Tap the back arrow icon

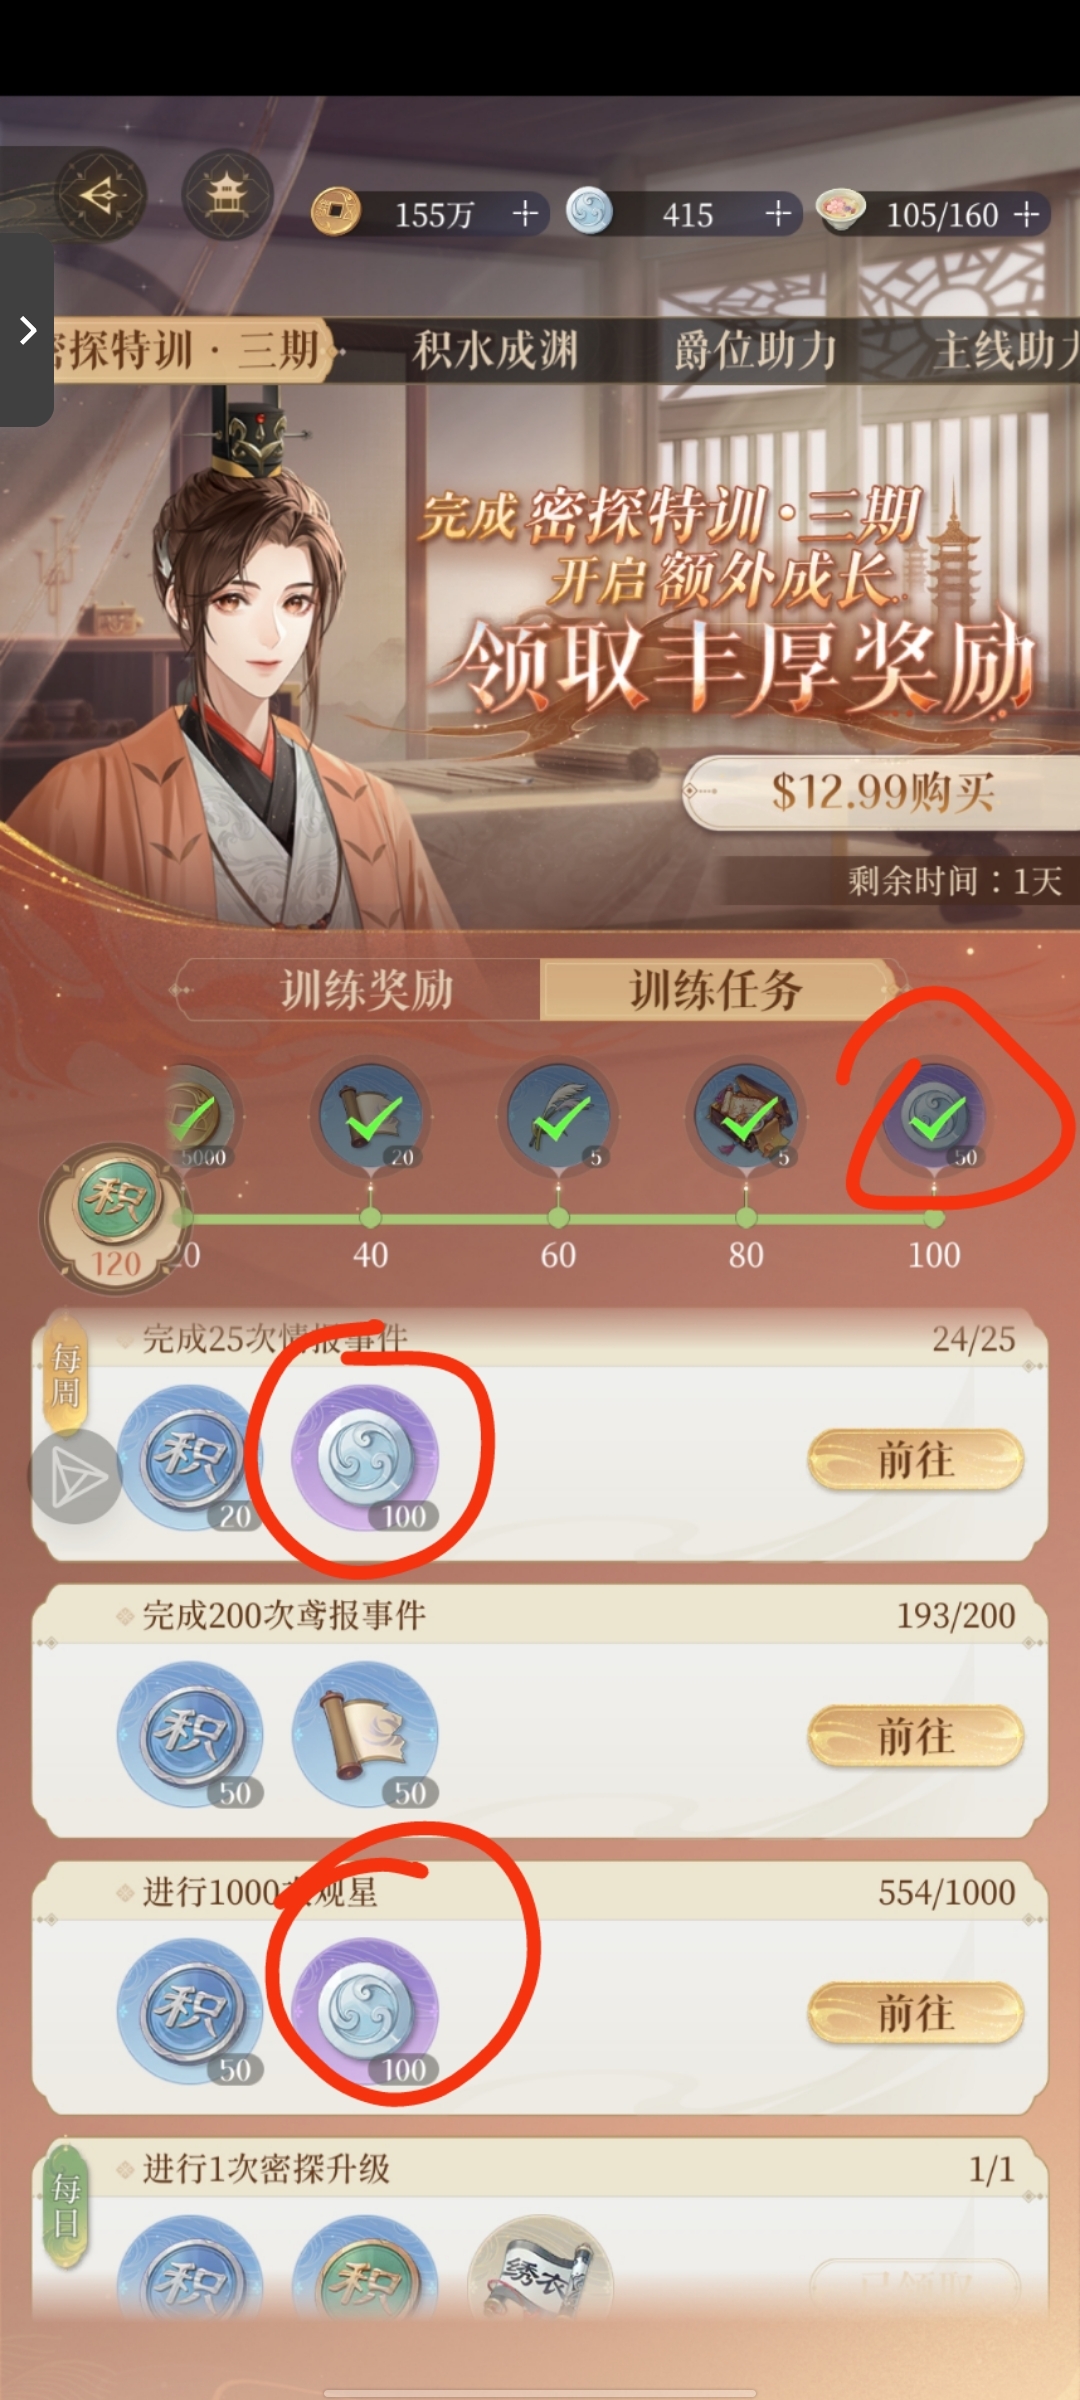pos(99,195)
